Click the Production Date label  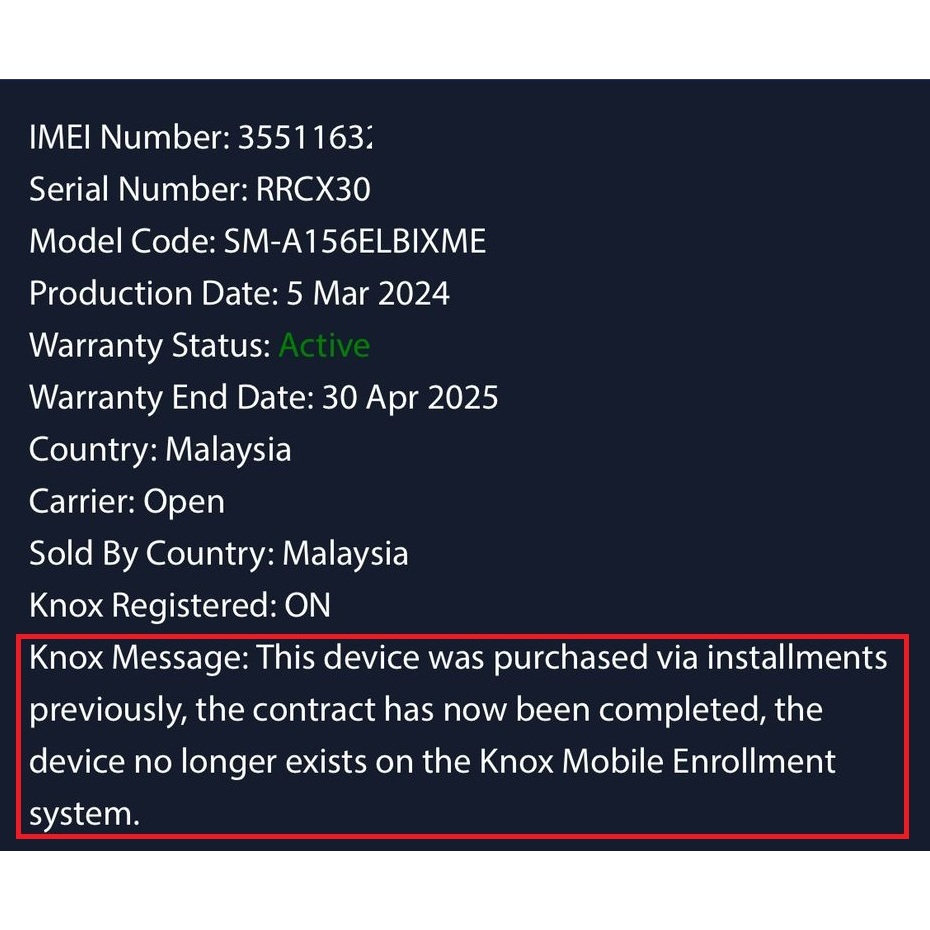152,293
